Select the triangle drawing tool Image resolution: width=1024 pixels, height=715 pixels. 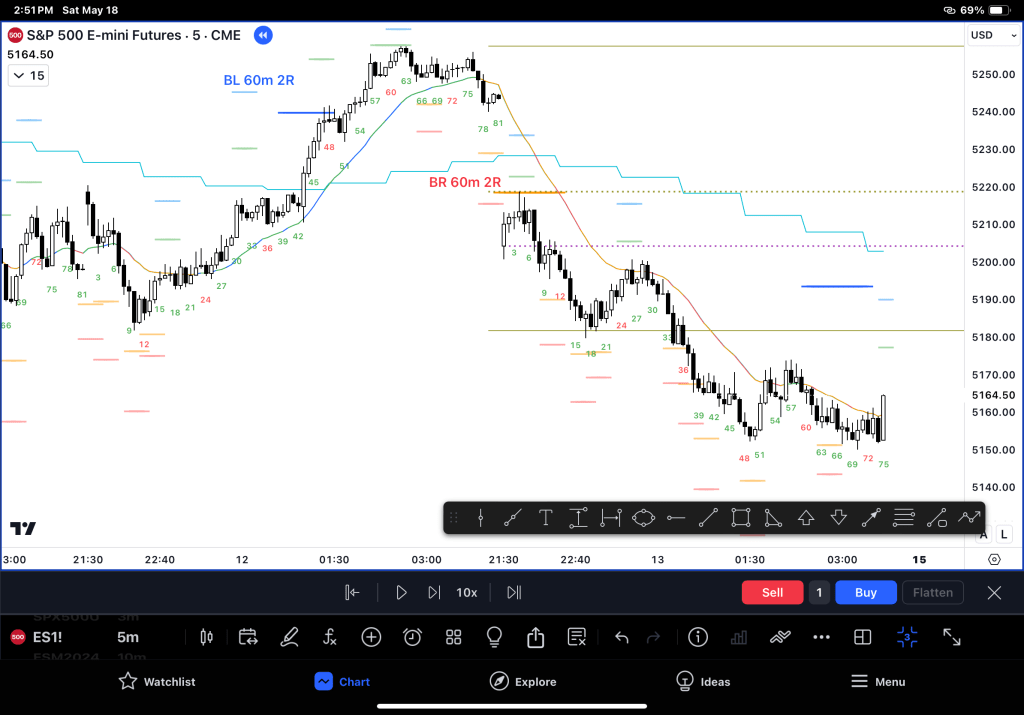pyautogui.click(x=773, y=518)
